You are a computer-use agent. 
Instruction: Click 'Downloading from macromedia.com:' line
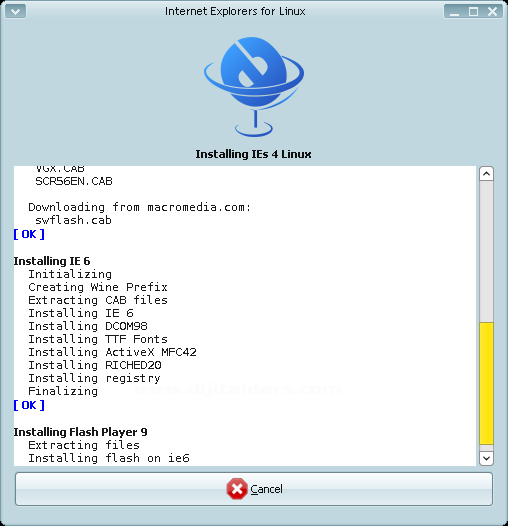pos(139,207)
